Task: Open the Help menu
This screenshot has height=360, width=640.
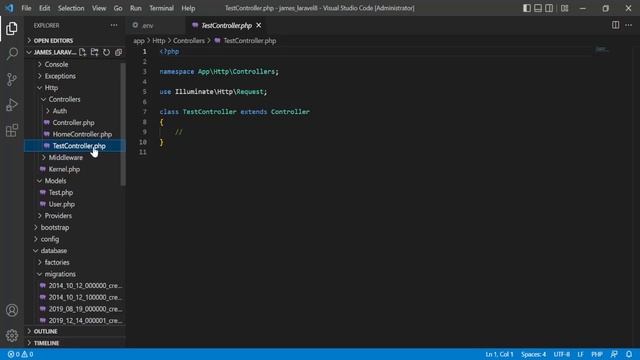Action: (x=188, y=8)
